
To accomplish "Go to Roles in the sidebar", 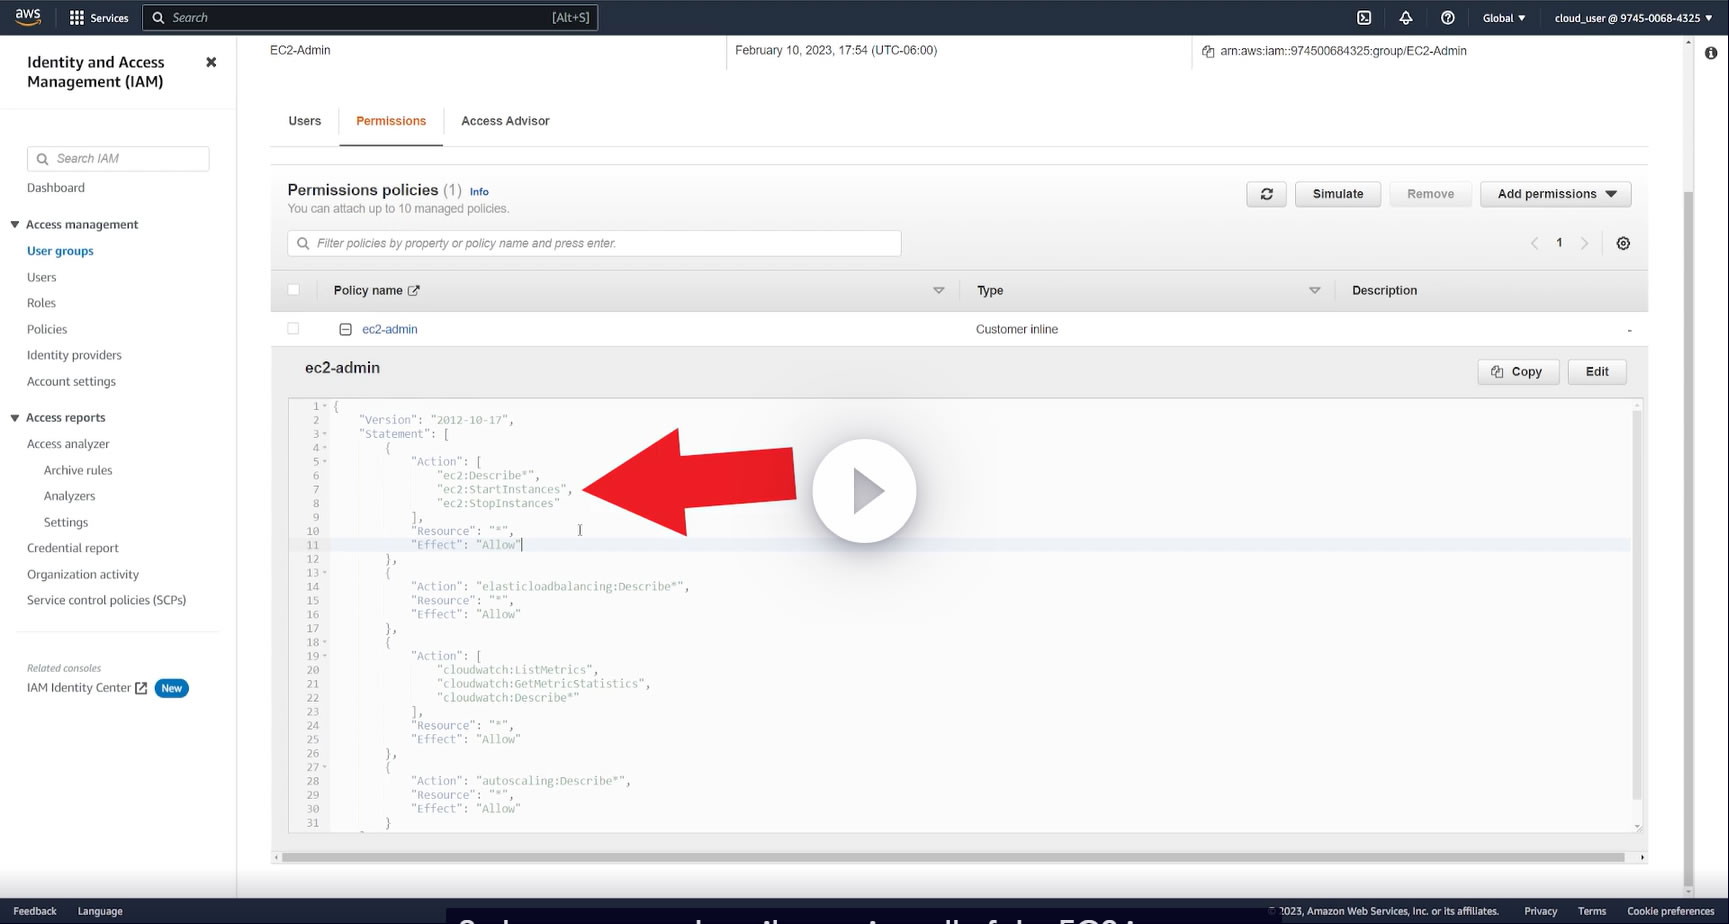I will tap(41, 303).
